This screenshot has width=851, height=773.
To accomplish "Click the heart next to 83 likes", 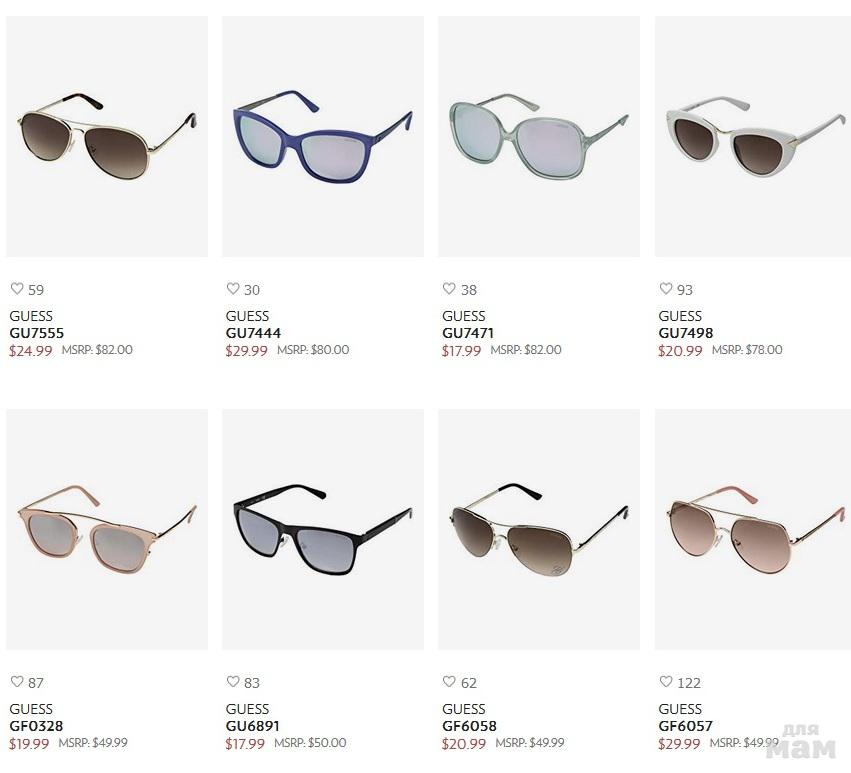I will [x=233, y=681].
